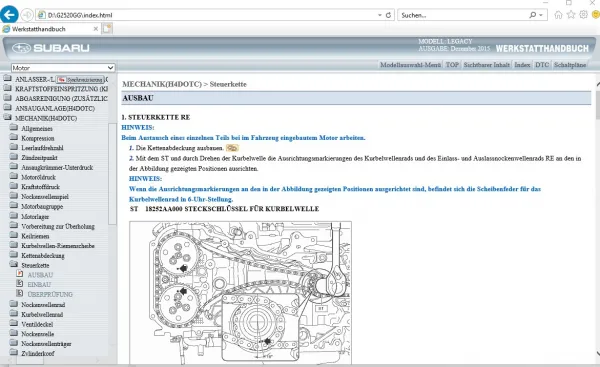
Task: Click the browser back arrow button
Action: point(9,15)
